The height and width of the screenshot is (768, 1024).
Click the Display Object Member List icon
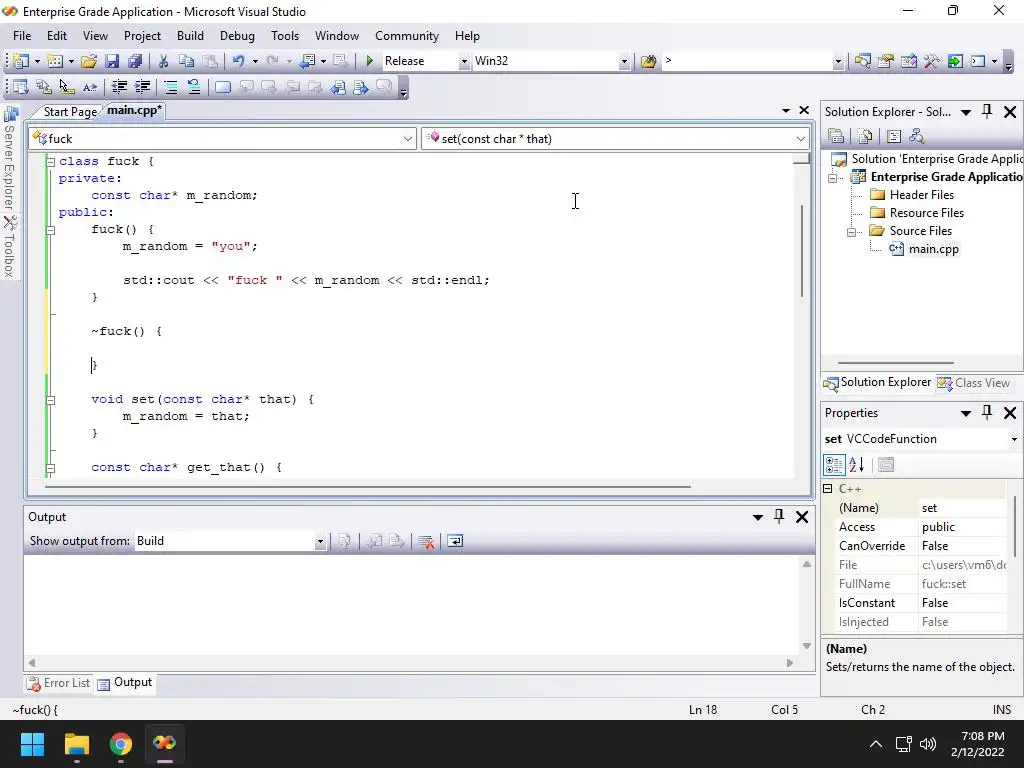coord(20,87)
